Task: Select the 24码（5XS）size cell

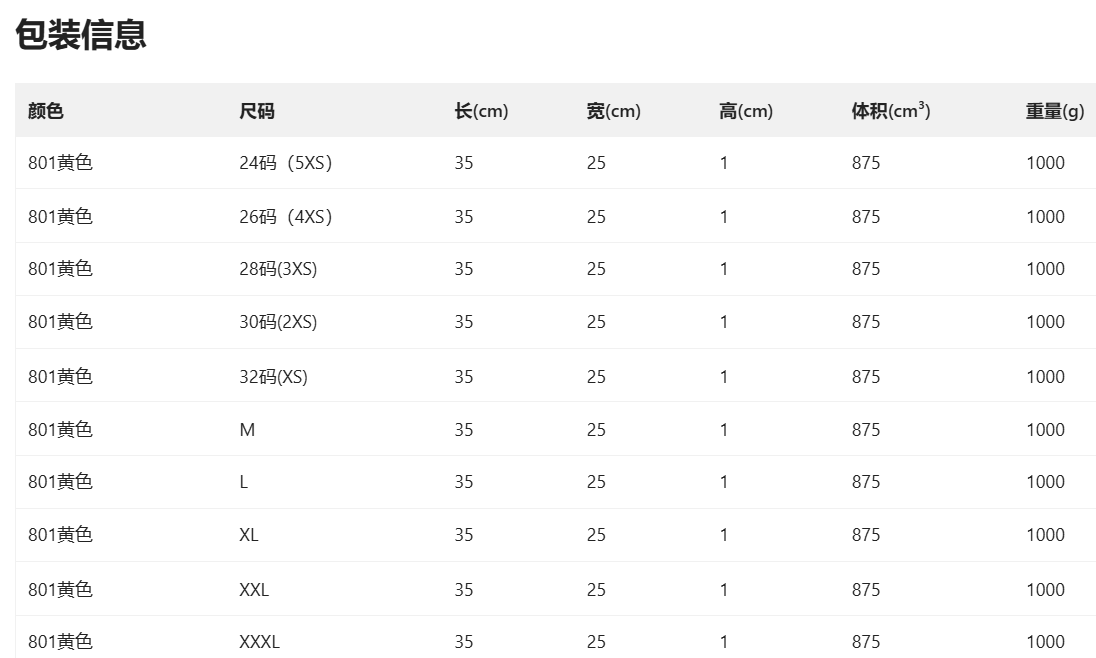Action: pos(285,163)
